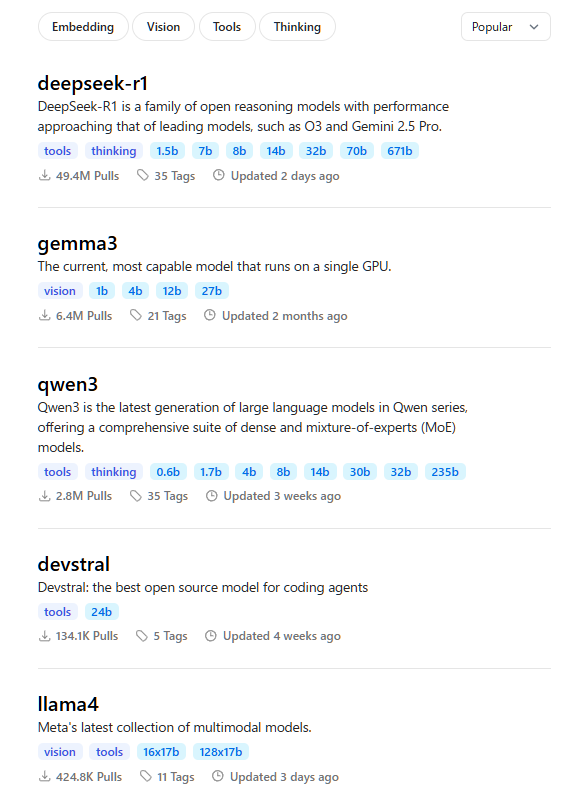Click the clock icon by Updated 3 weeks ago
The width and height of the screenshot is (563, 795).
click(212, 496)
